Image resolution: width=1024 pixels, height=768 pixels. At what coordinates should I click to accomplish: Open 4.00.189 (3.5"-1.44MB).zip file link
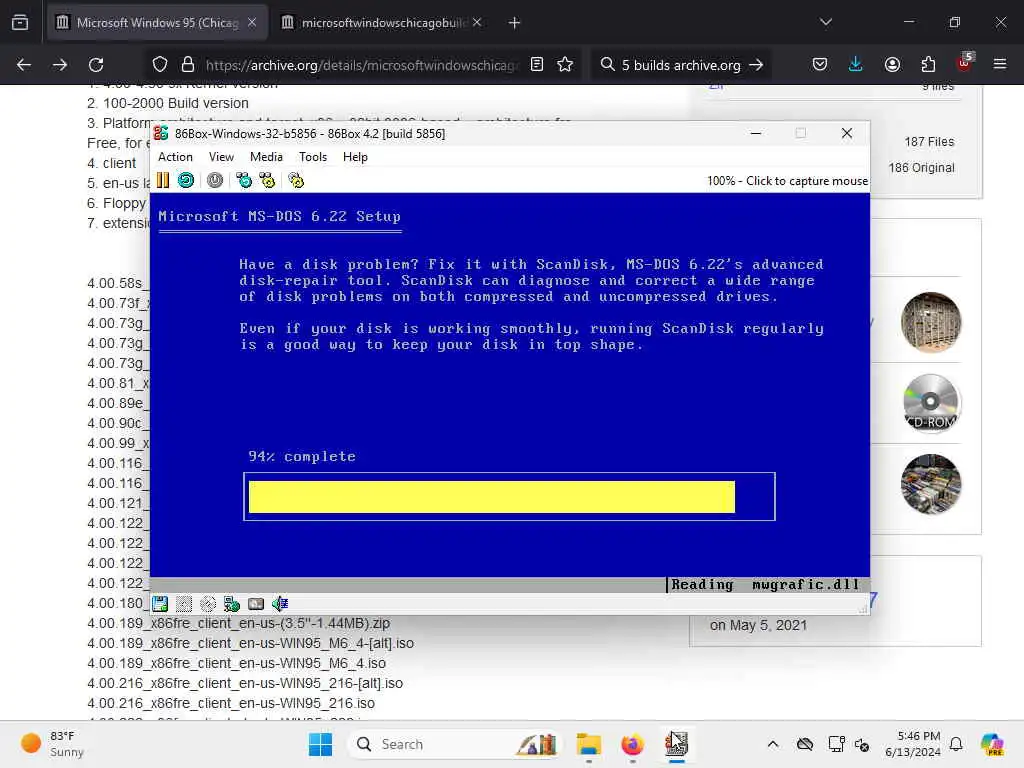point(238,623)
